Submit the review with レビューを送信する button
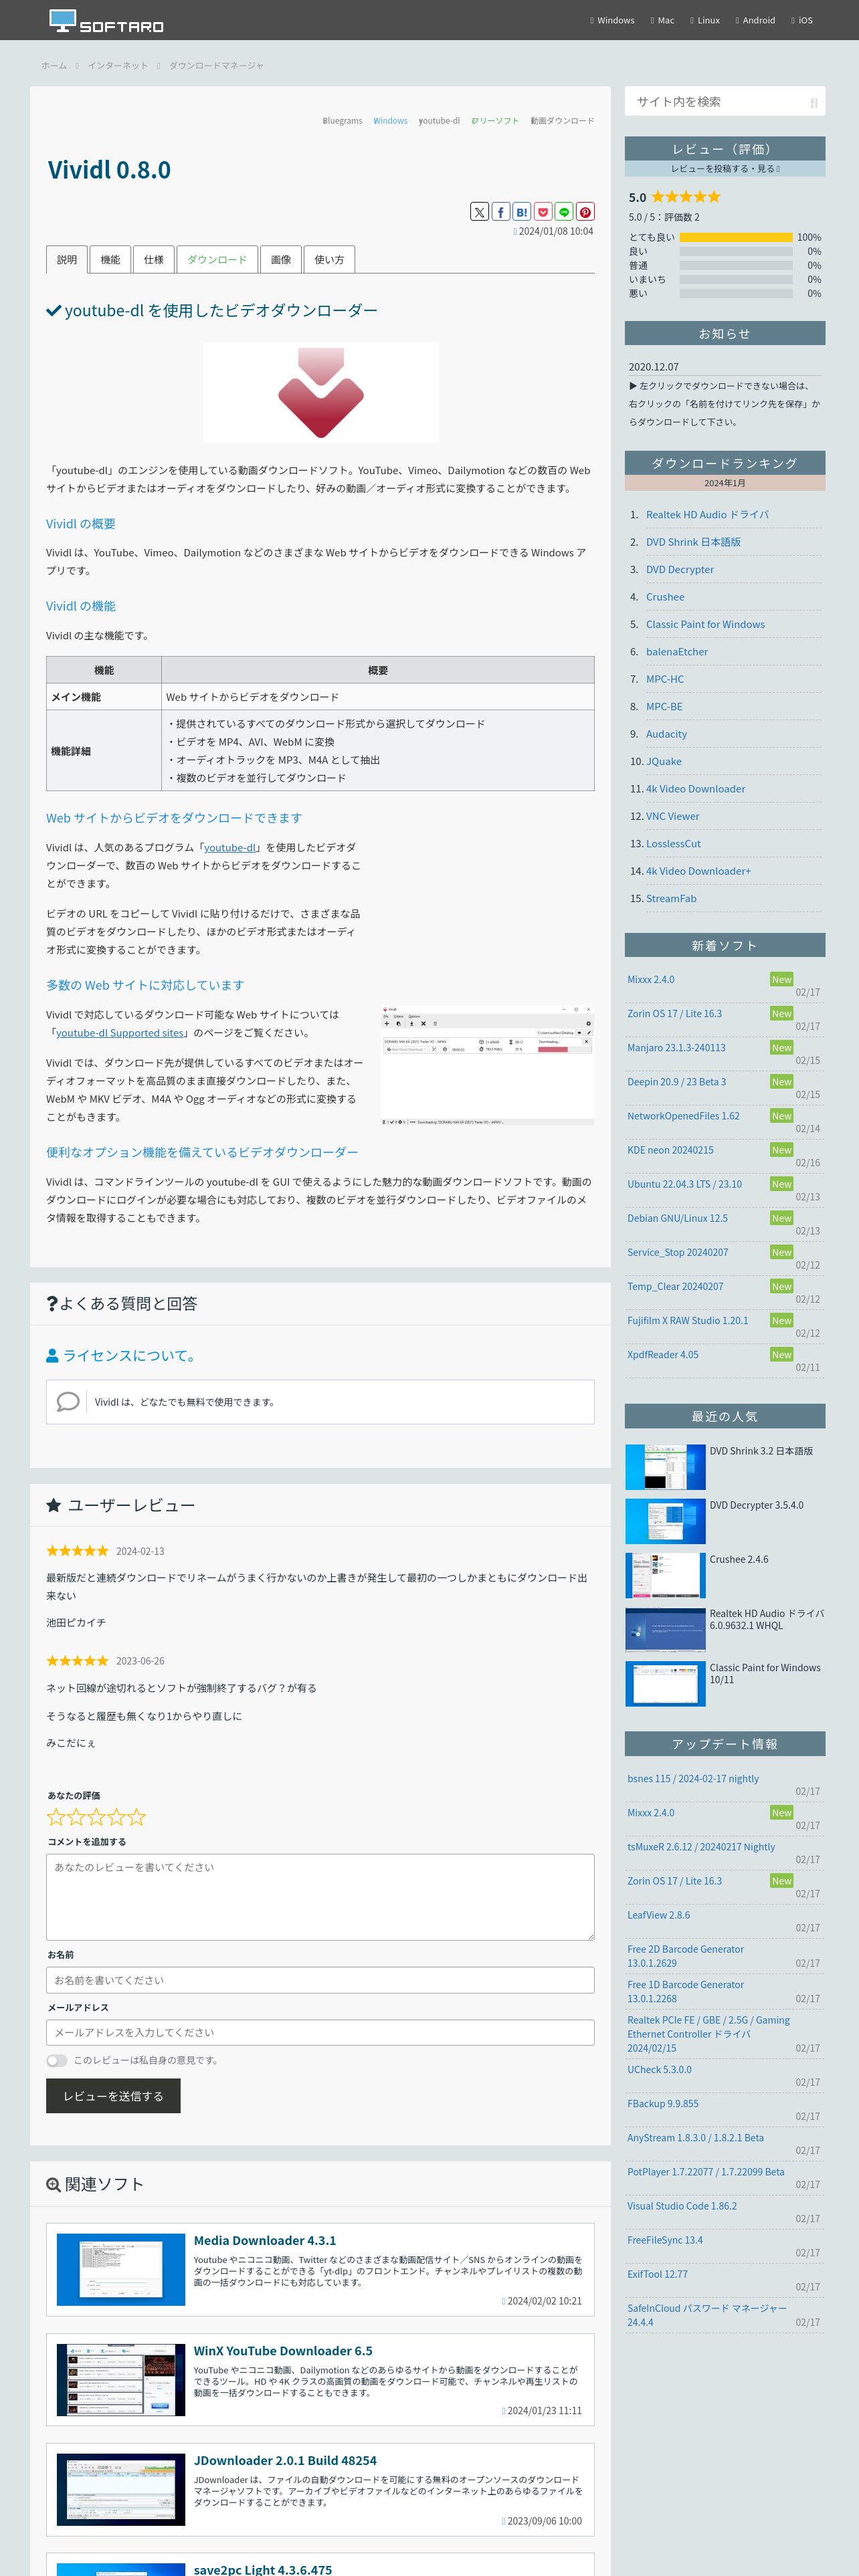This screenshot has width=859, height=2576. pos(113,2096)
